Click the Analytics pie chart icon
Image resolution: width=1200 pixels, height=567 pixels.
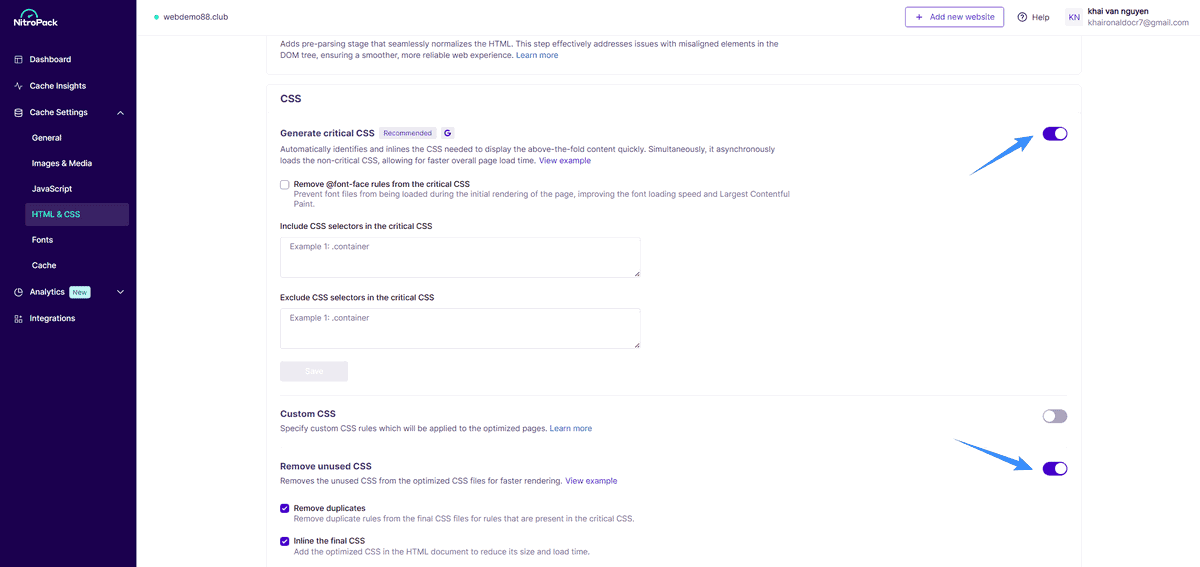[x=19, y=292]
